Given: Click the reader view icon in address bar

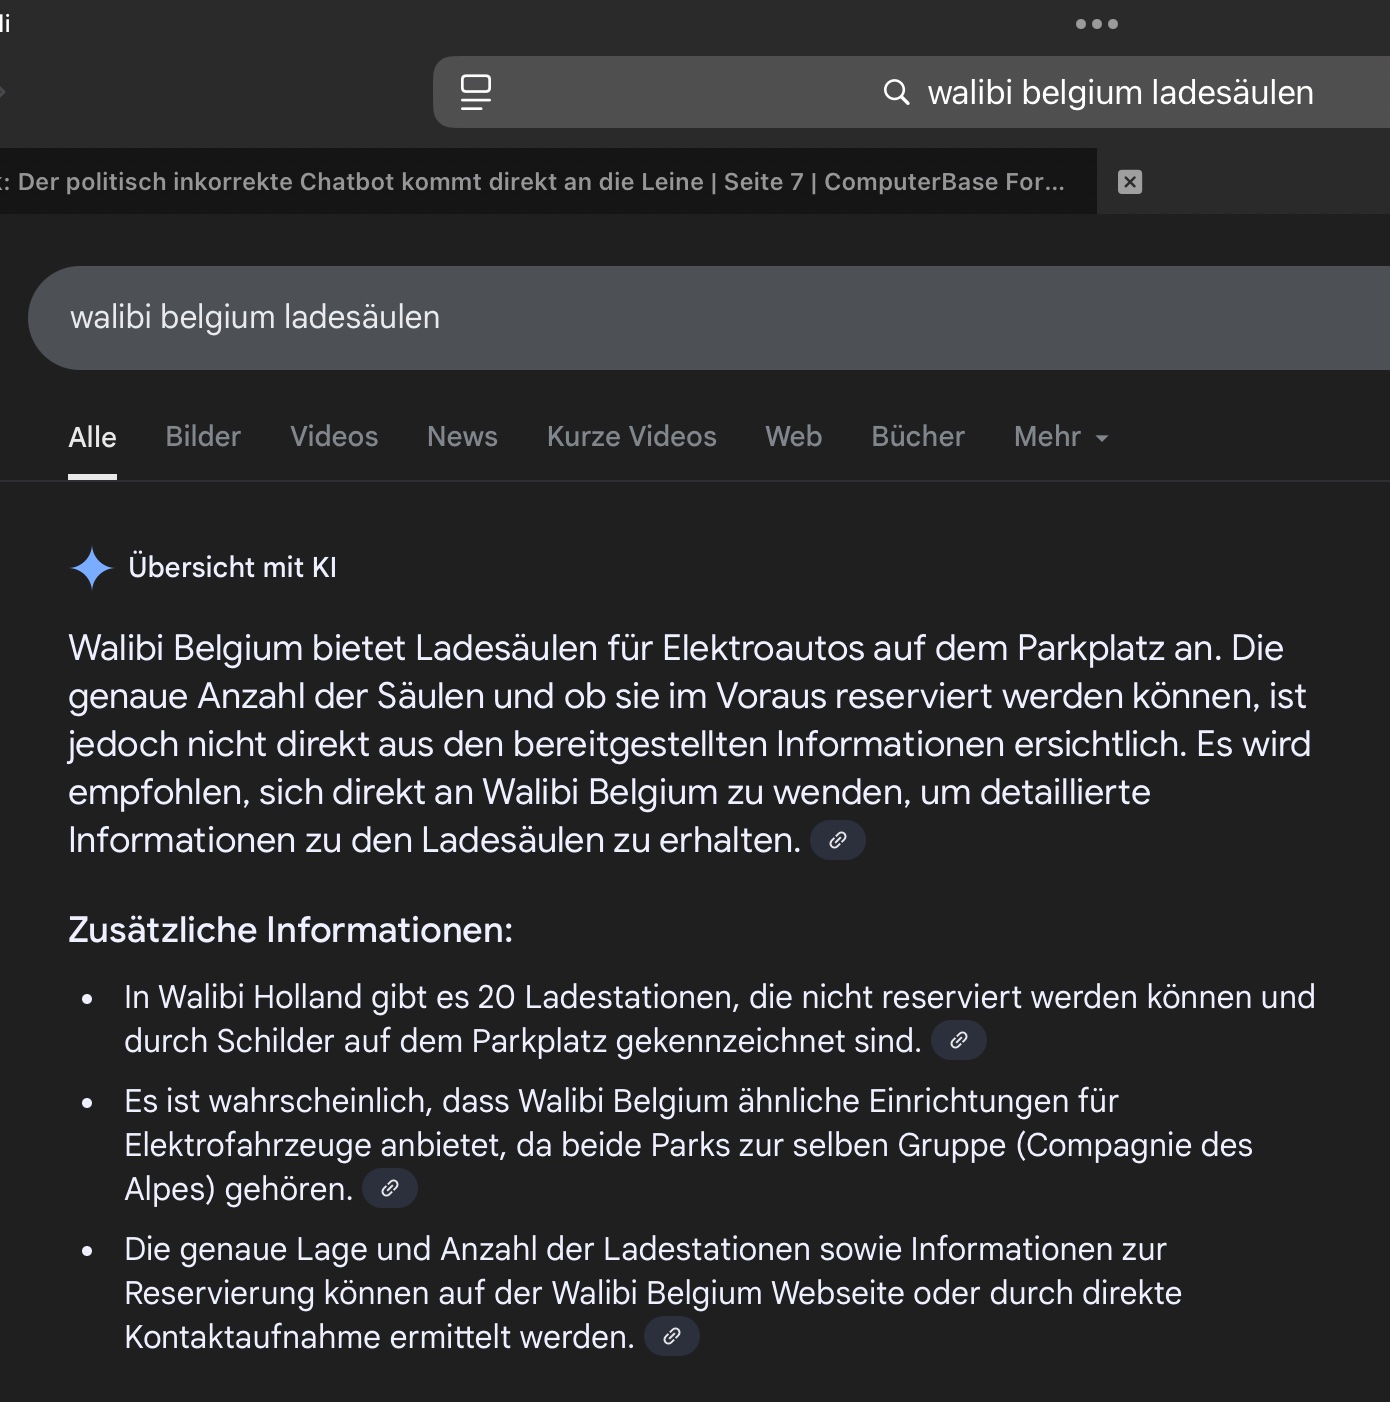Looking at the screenshot, I should point(476,92).
